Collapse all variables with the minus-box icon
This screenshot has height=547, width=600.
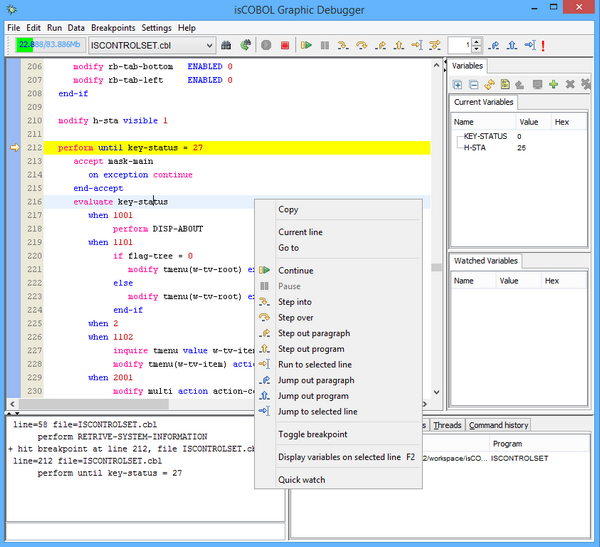click(x=474, y=84)
